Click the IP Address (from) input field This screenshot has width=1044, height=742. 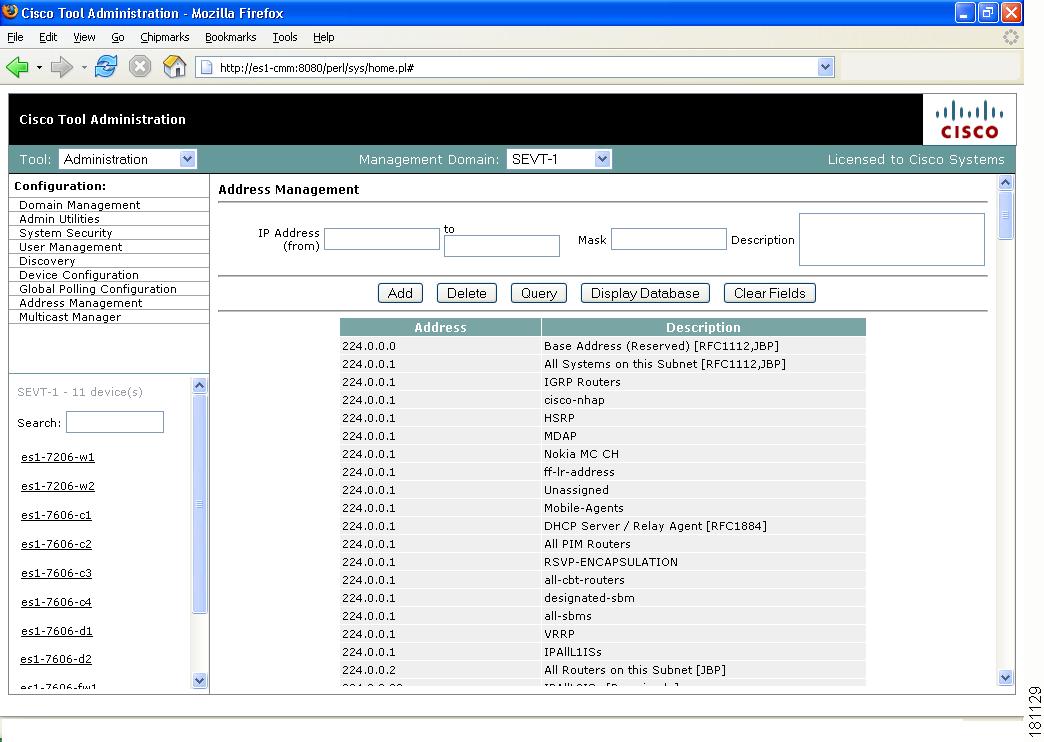tap(382, 239)
